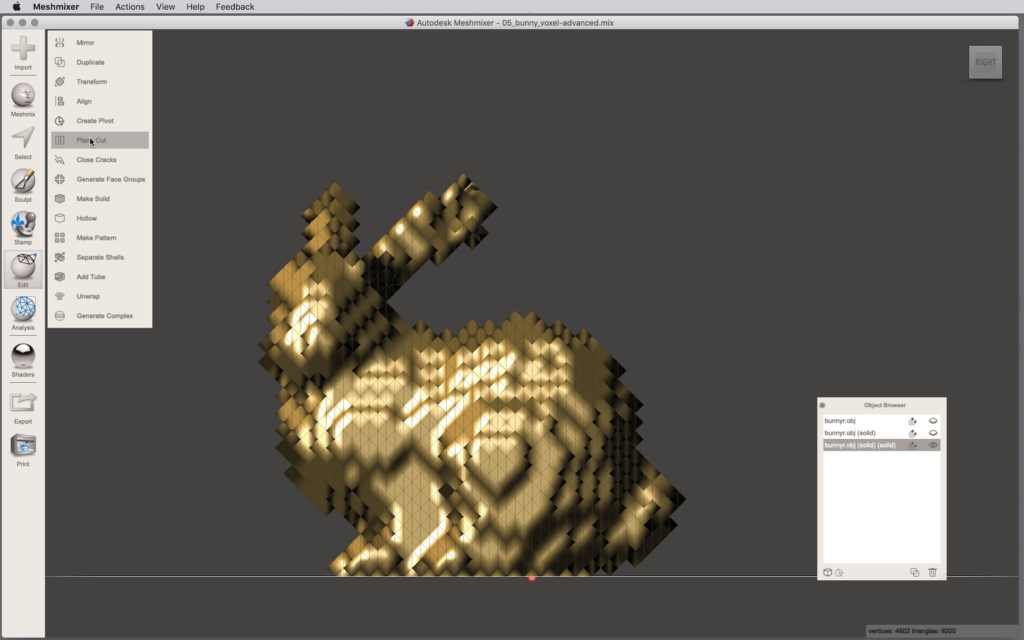Click duplicate button in Object Browser
Viewport: 1024px width, 640px height.
[914, 572]
